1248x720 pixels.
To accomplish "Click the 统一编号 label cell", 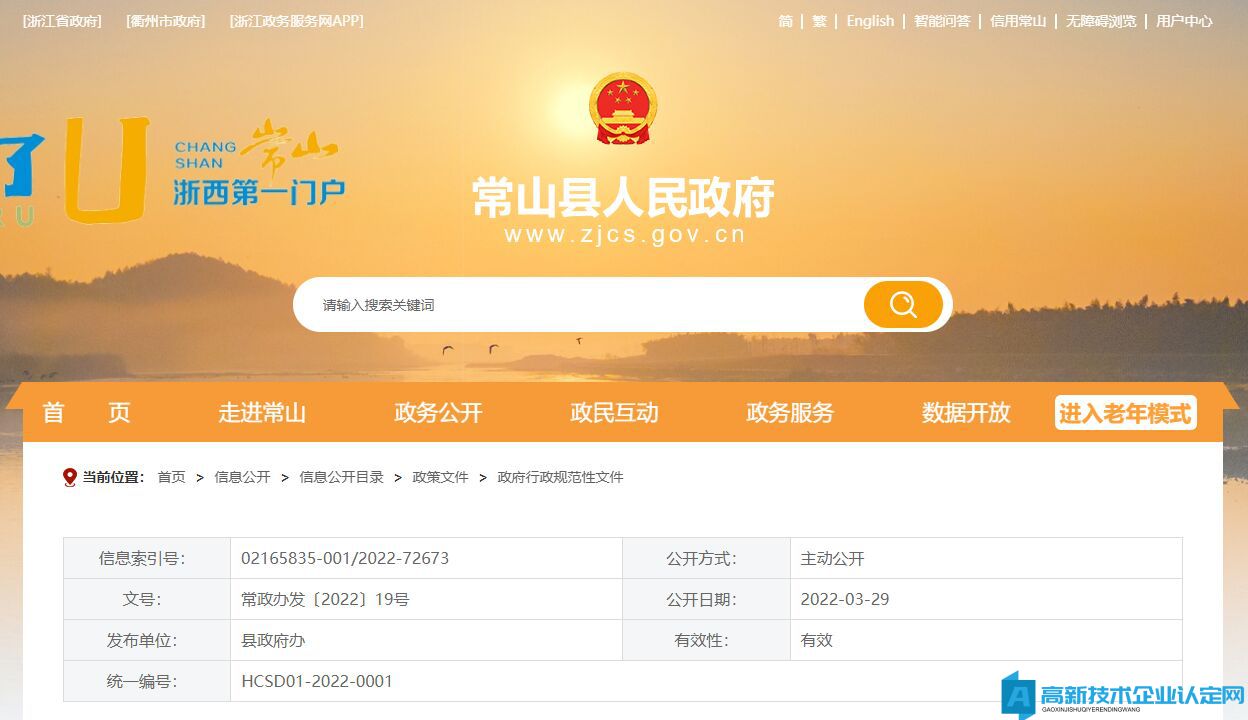I will tap(147, 681).
